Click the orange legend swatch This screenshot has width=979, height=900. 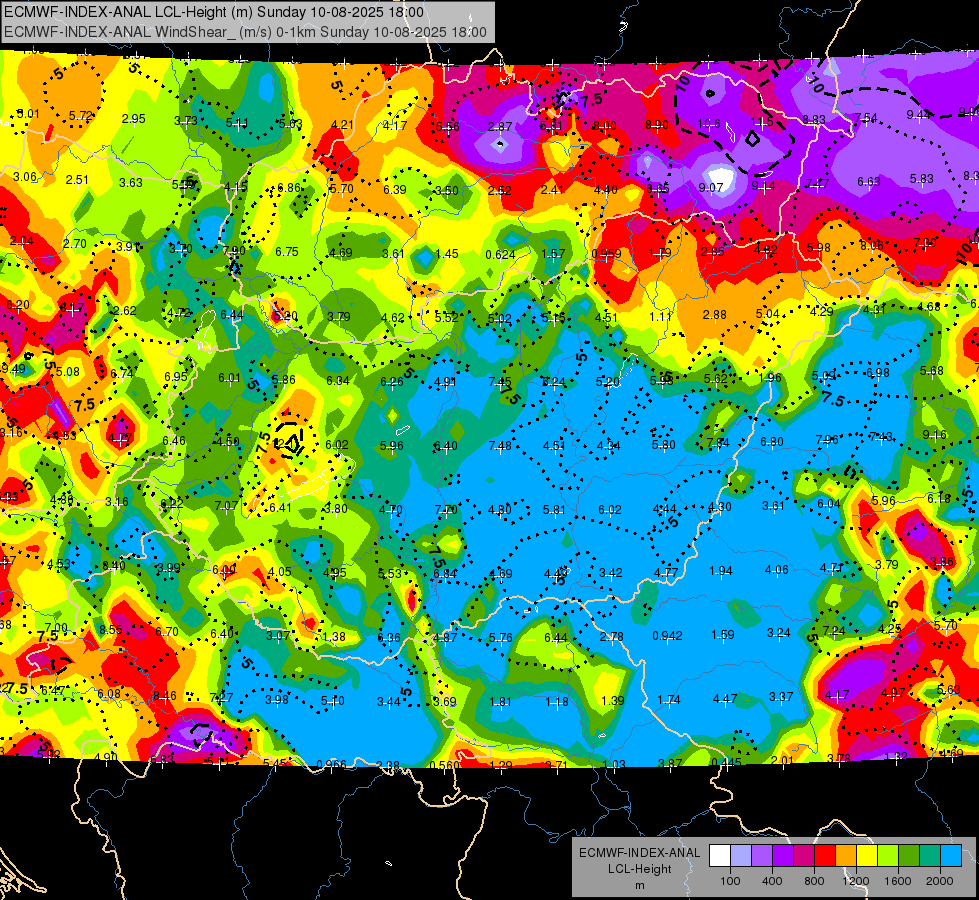(846, 856)
